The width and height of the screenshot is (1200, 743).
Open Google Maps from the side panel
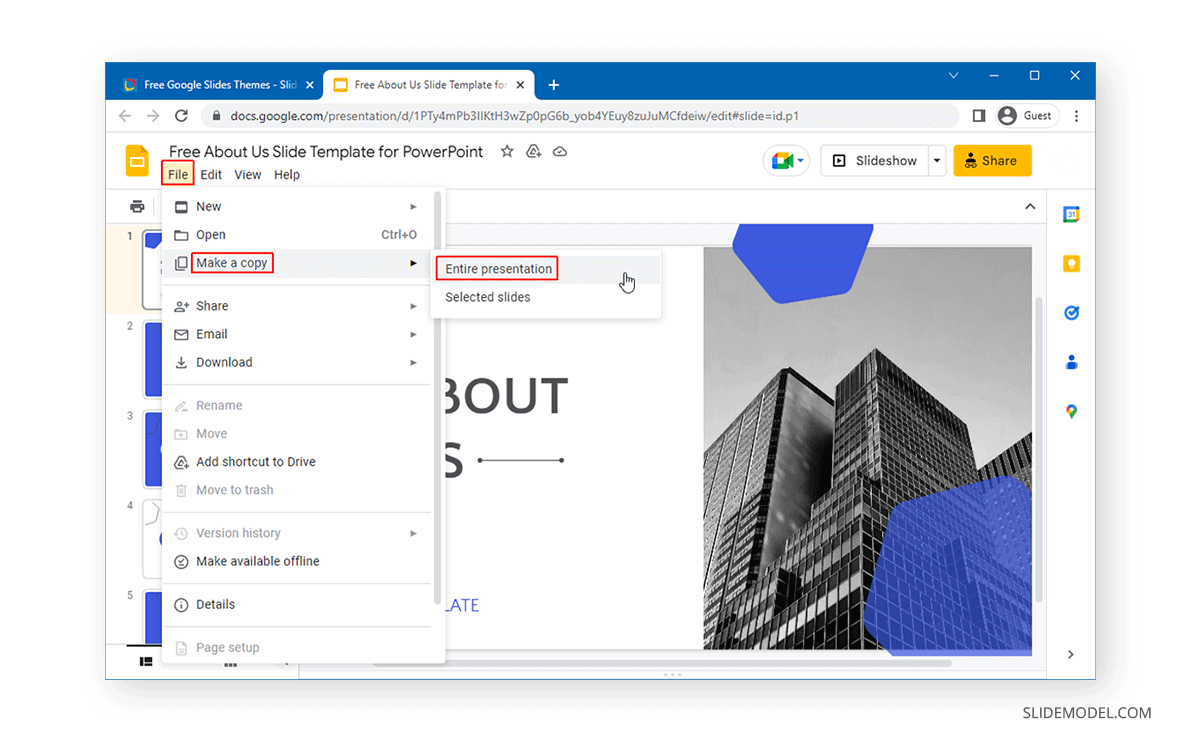(x=1071, y=411)
